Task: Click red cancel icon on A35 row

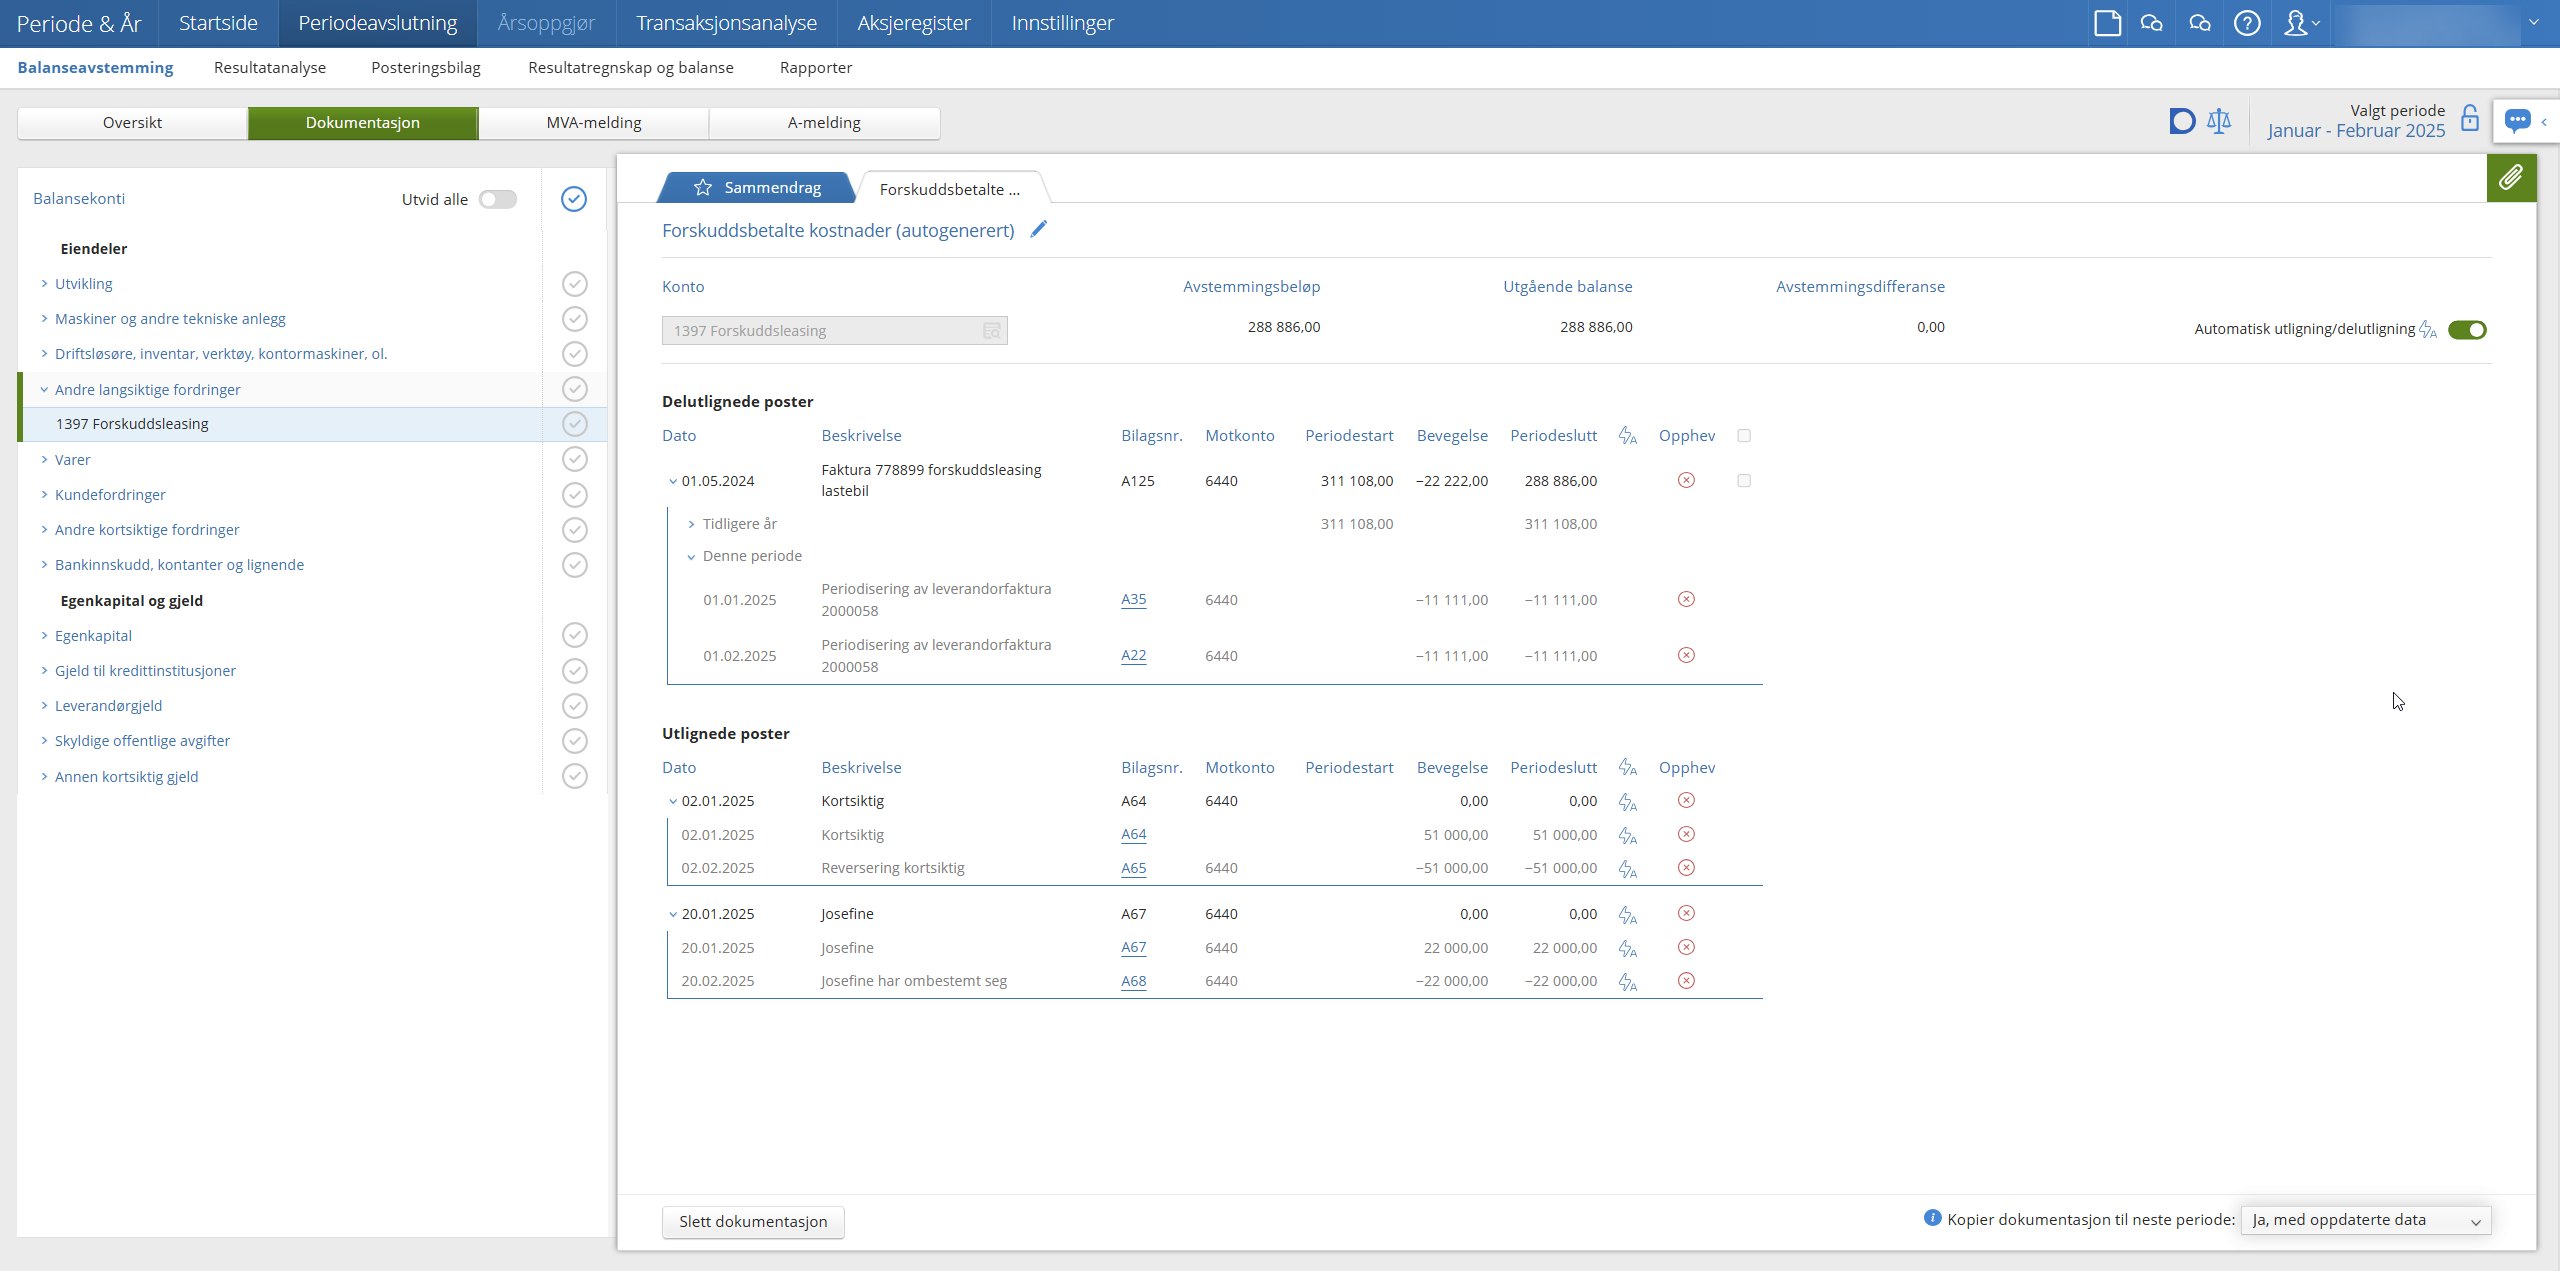Action: pos(1685,599)
